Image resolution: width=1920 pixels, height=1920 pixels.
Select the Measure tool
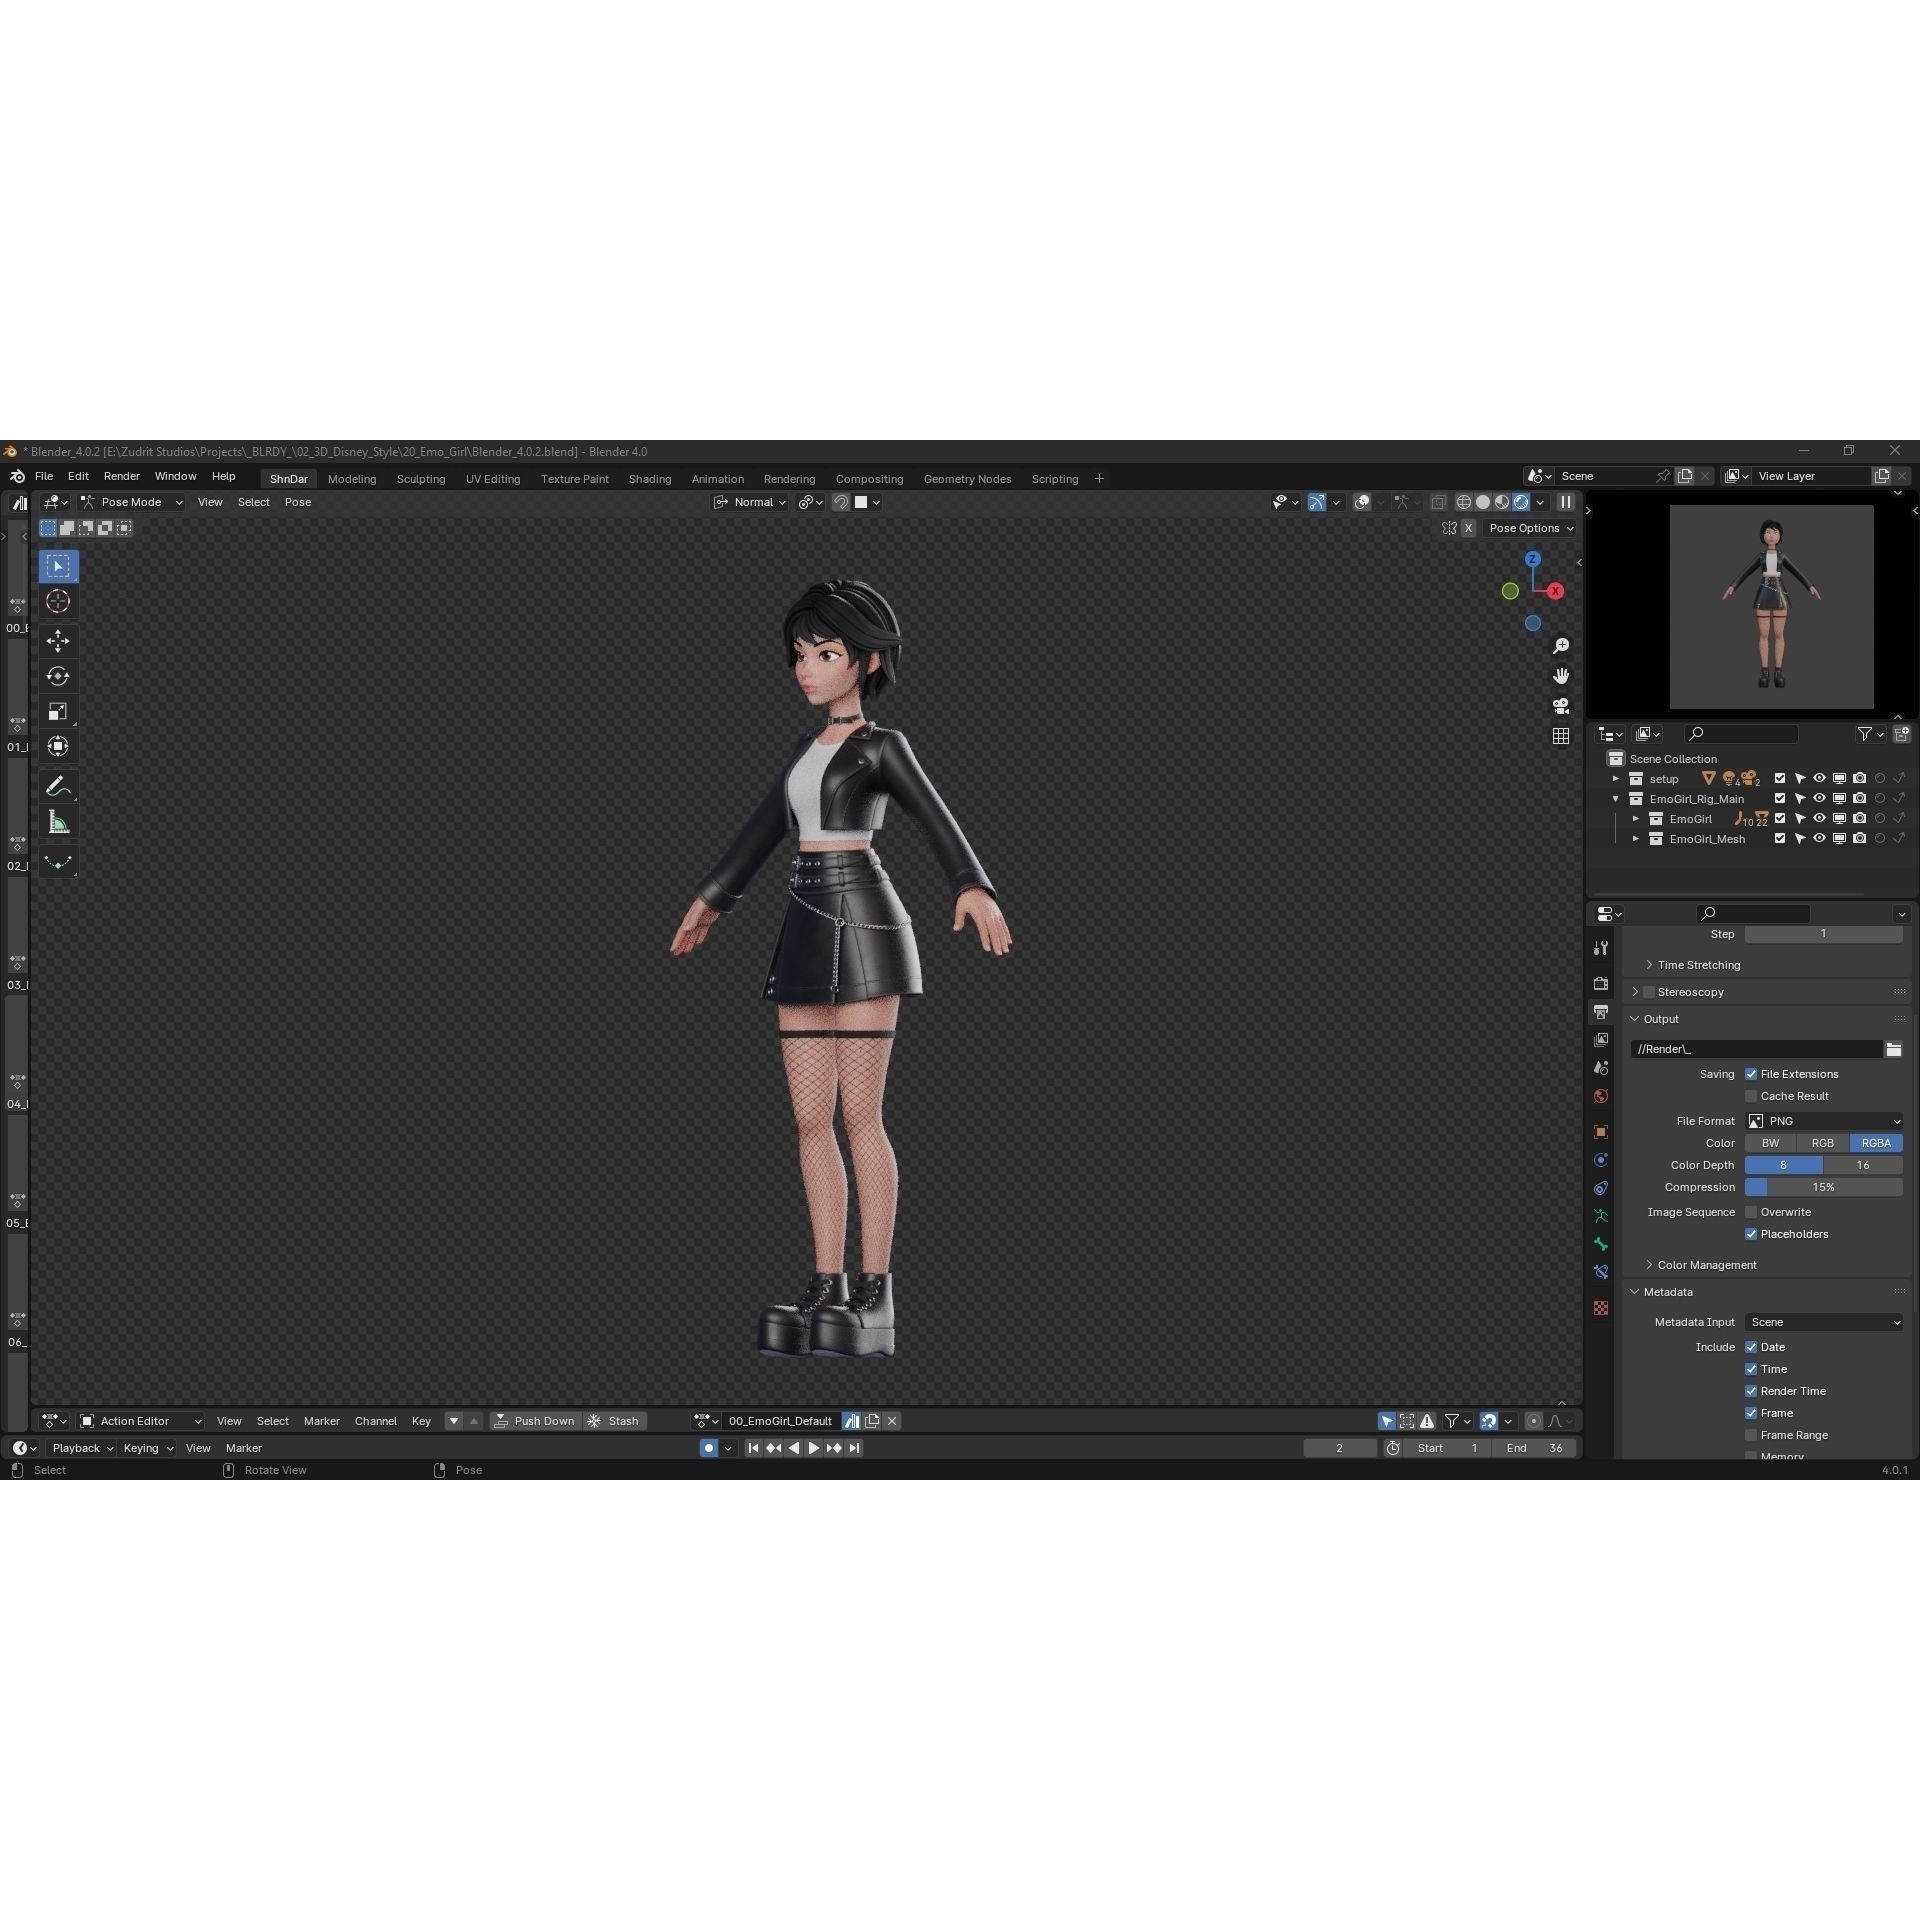[x=58, y=821]
